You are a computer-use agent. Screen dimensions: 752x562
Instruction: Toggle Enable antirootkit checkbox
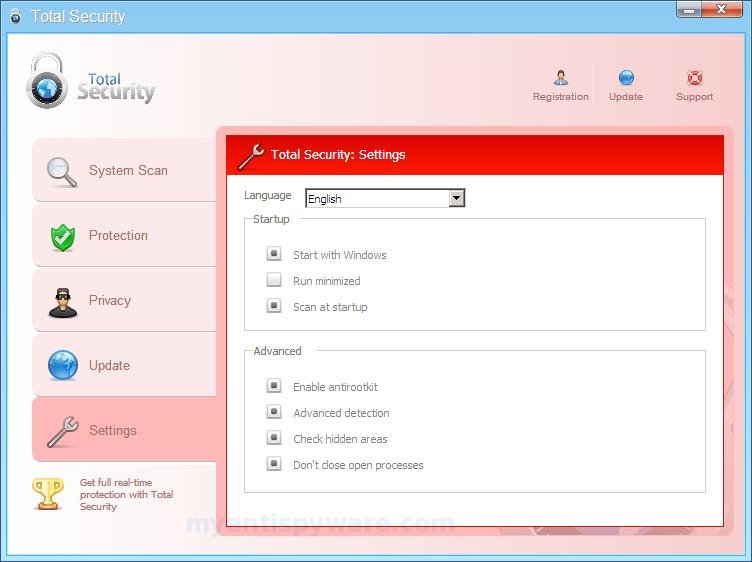[274, 385]
